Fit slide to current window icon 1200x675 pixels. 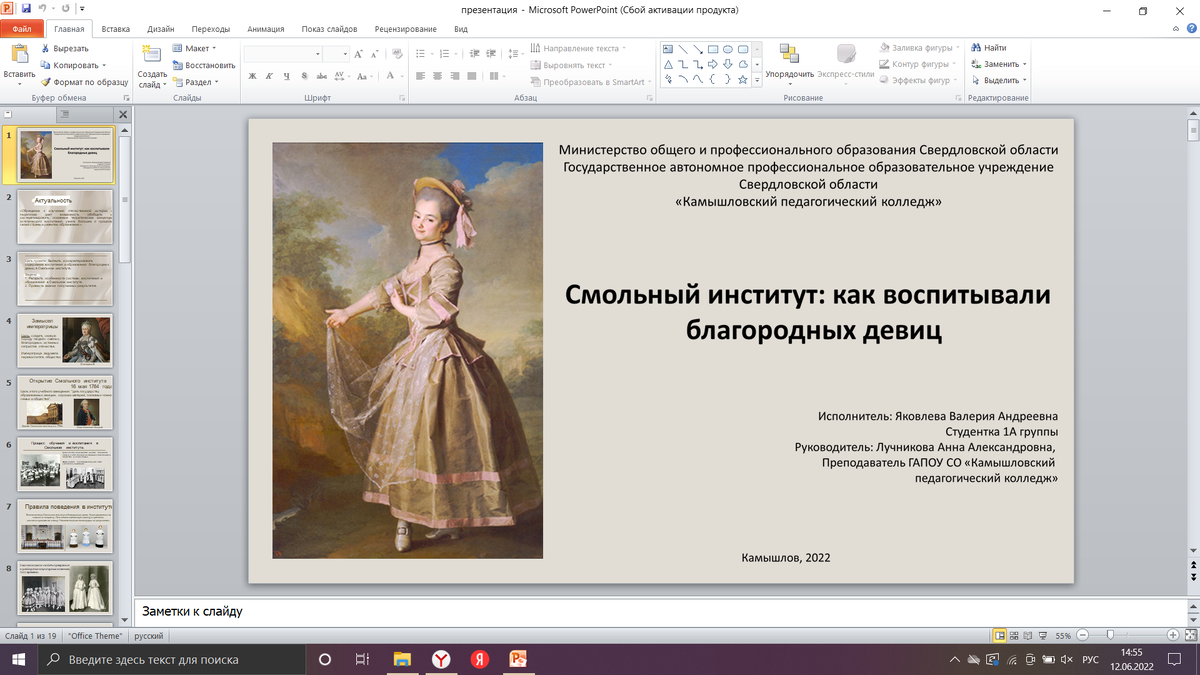click(x=1190, y=635)
